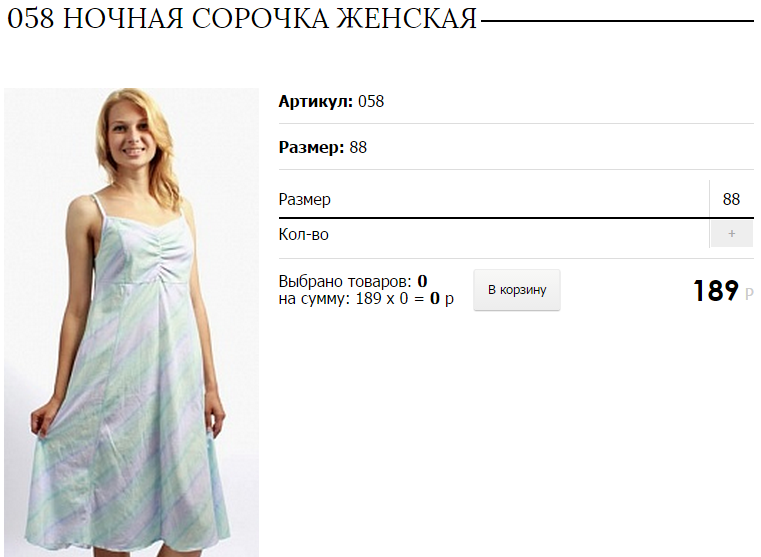
Task: Click the 189 x 0 multiplication text
Action: click(382, 298)
